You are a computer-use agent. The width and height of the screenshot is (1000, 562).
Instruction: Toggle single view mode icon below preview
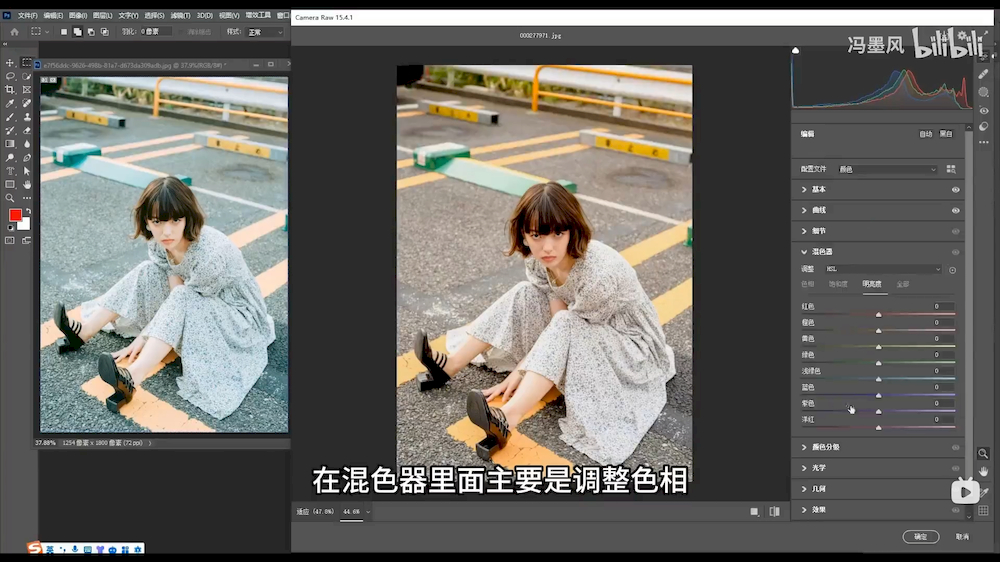[x=754, y=512]
